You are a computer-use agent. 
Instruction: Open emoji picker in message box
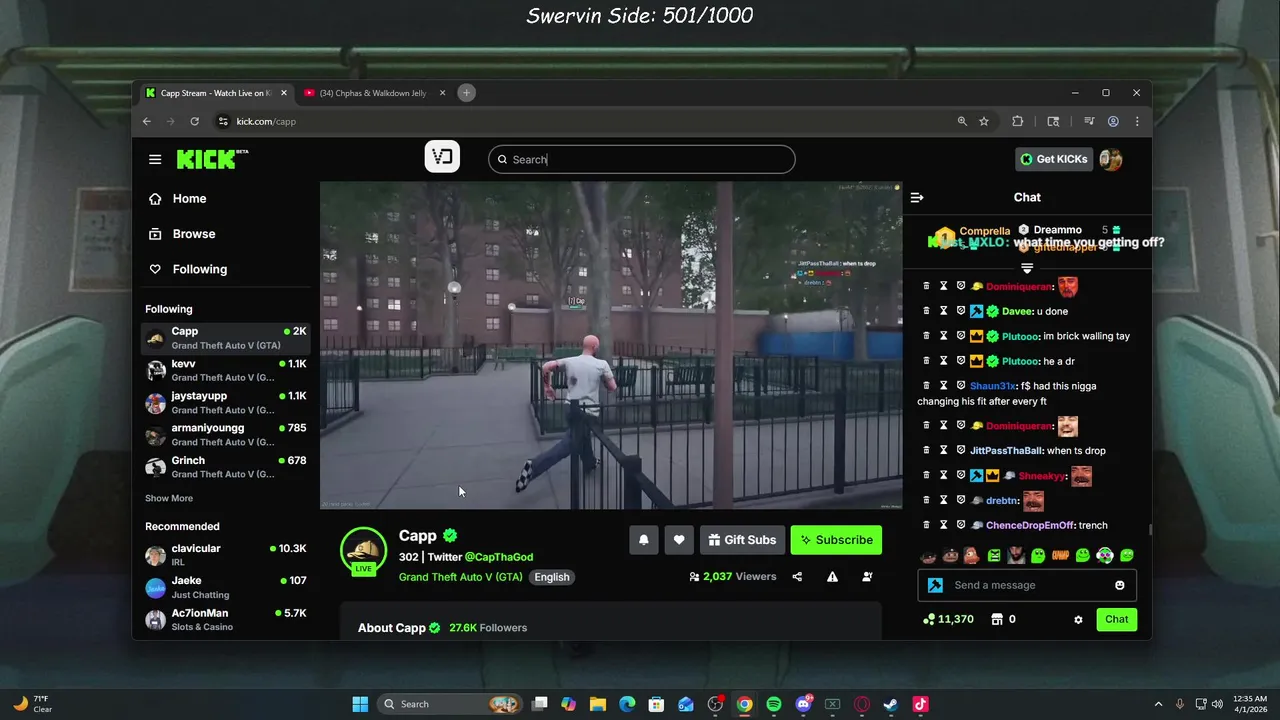click(1120, 585)
